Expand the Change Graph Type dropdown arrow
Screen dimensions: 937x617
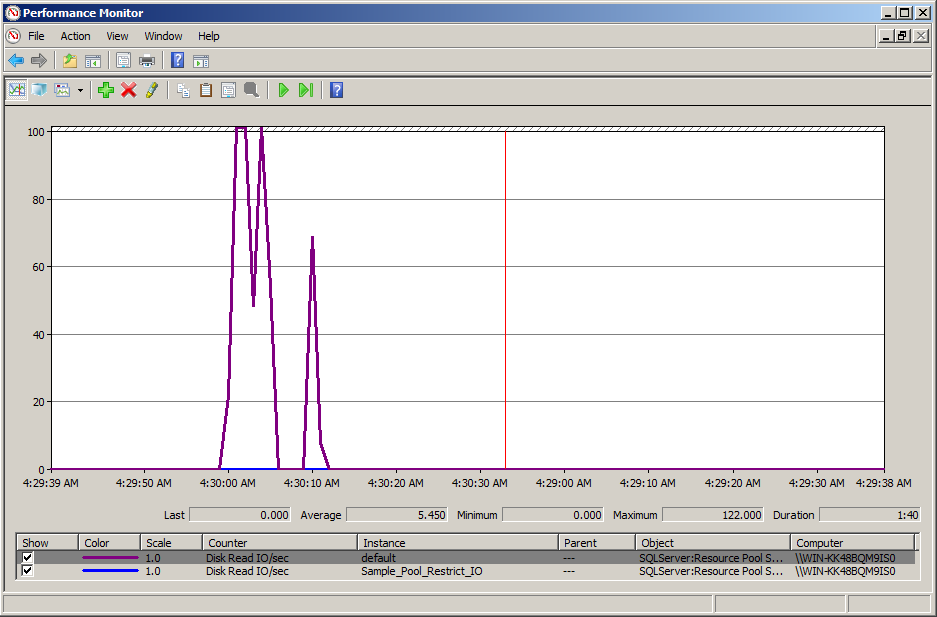click(x=80, y=90)
